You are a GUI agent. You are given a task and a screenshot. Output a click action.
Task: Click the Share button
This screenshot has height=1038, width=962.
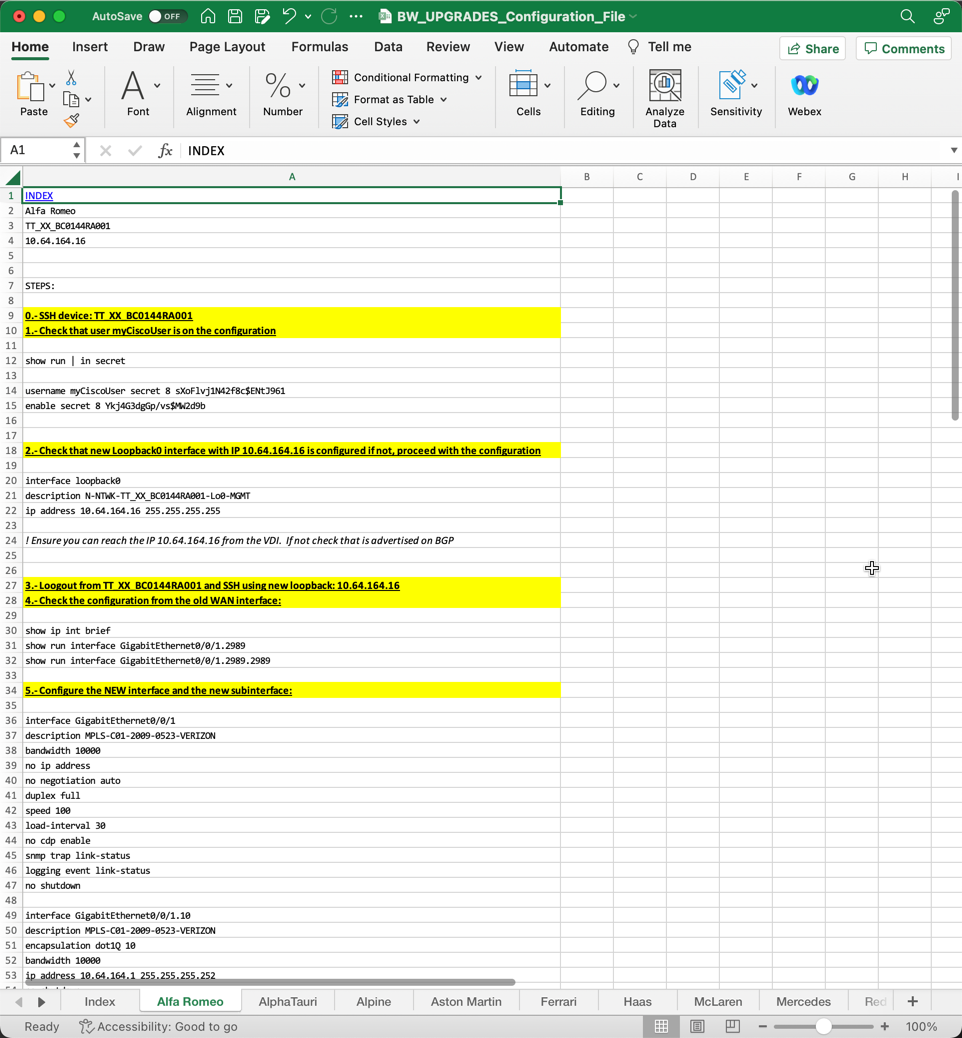pos(812,48)
